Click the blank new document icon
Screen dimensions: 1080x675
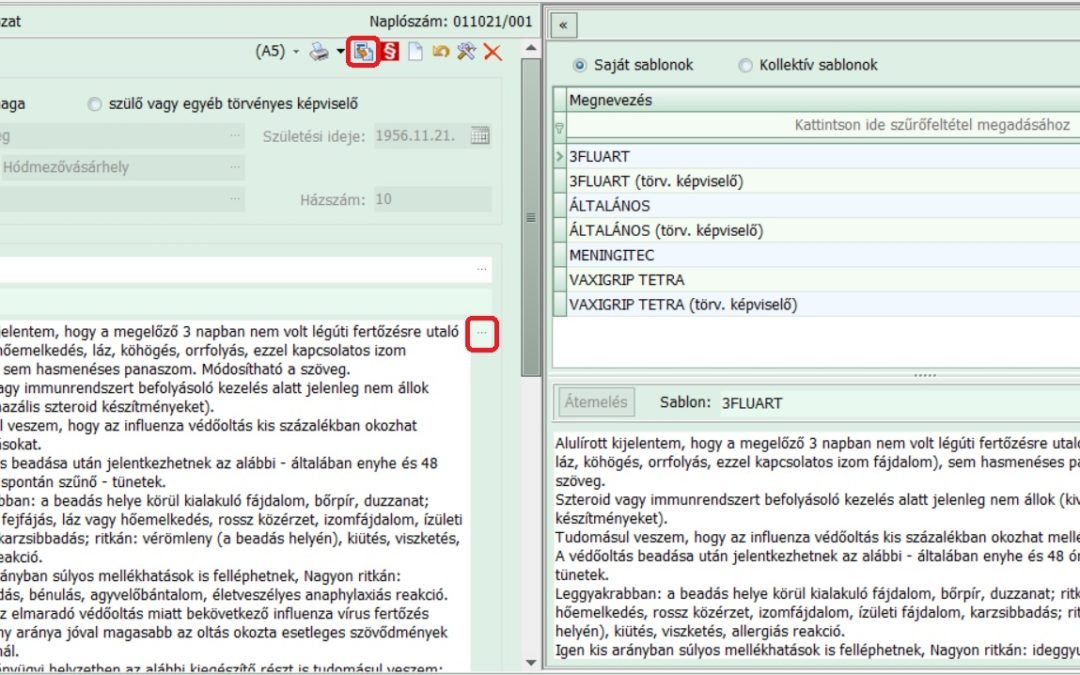(415, 52)
